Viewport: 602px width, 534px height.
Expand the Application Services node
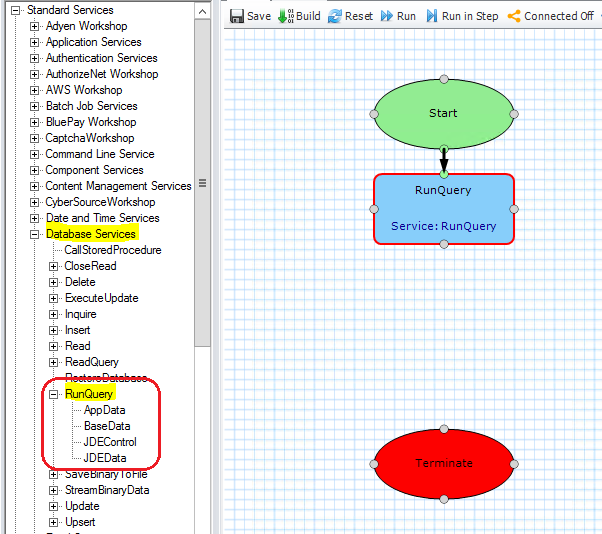35,42
